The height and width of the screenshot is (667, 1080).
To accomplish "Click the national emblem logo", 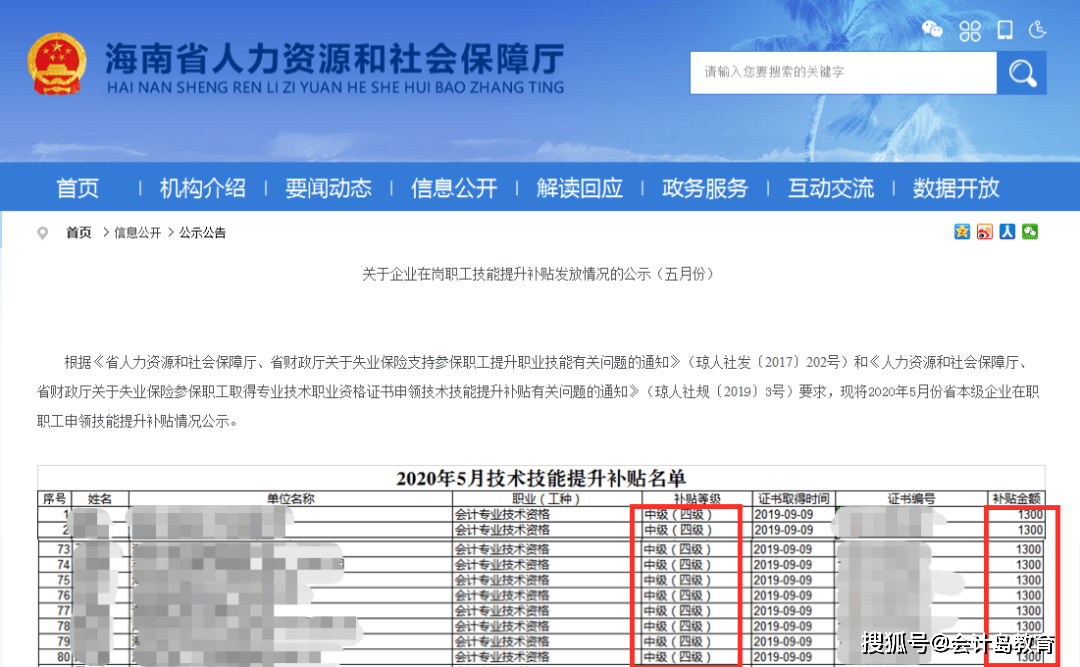I will 56,63.
